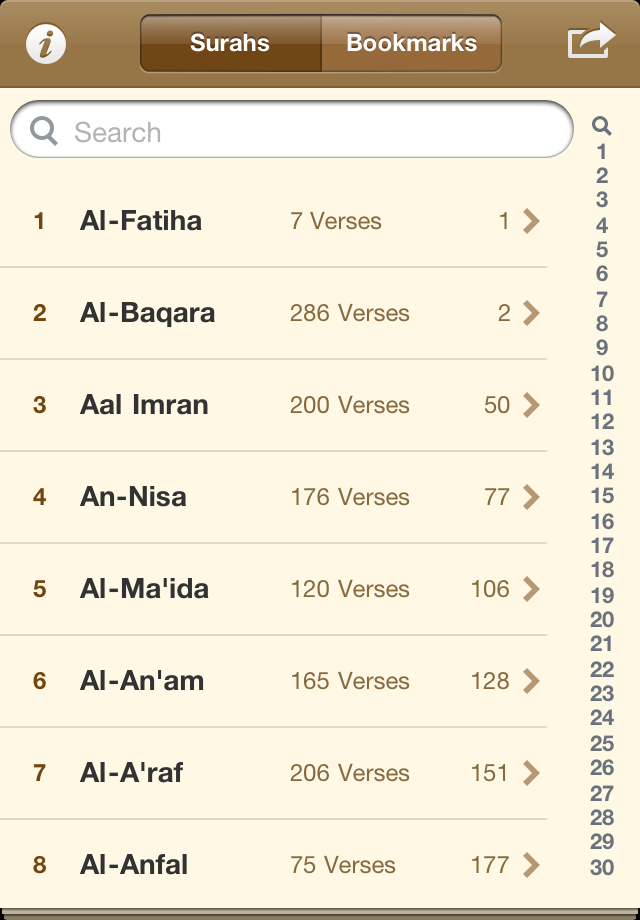
Task: Open Al-Fatiha chevron arrow
Action: click(x=531, y=221)
